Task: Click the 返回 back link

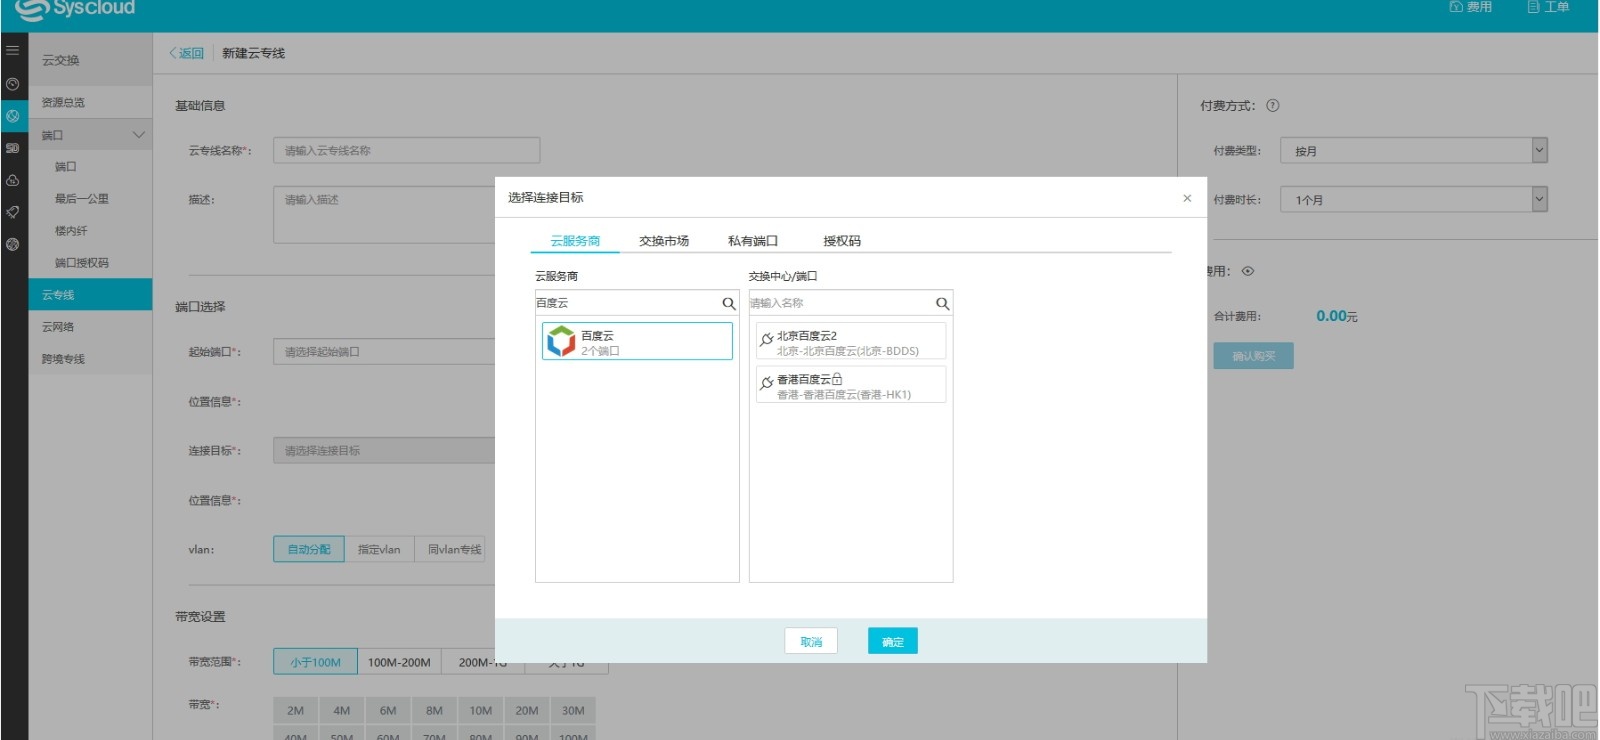Action: coord(186,53)
